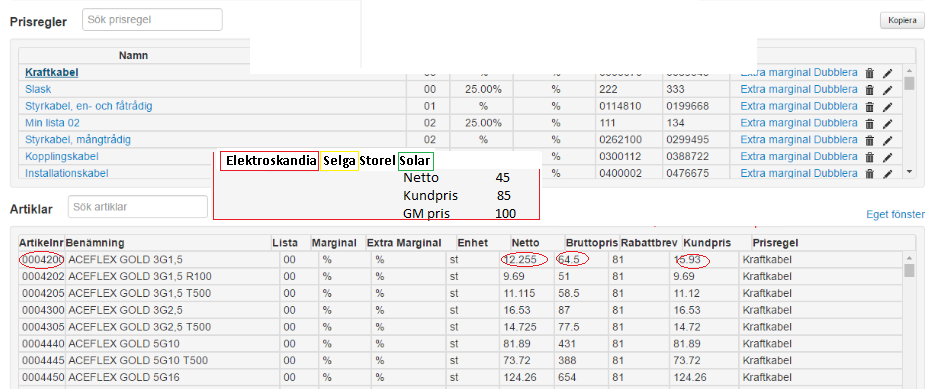The height and width of the screenshot is (389, 931).
Task: Click Dubblera in the Kopplingskabel row
Action: (835, 156)
